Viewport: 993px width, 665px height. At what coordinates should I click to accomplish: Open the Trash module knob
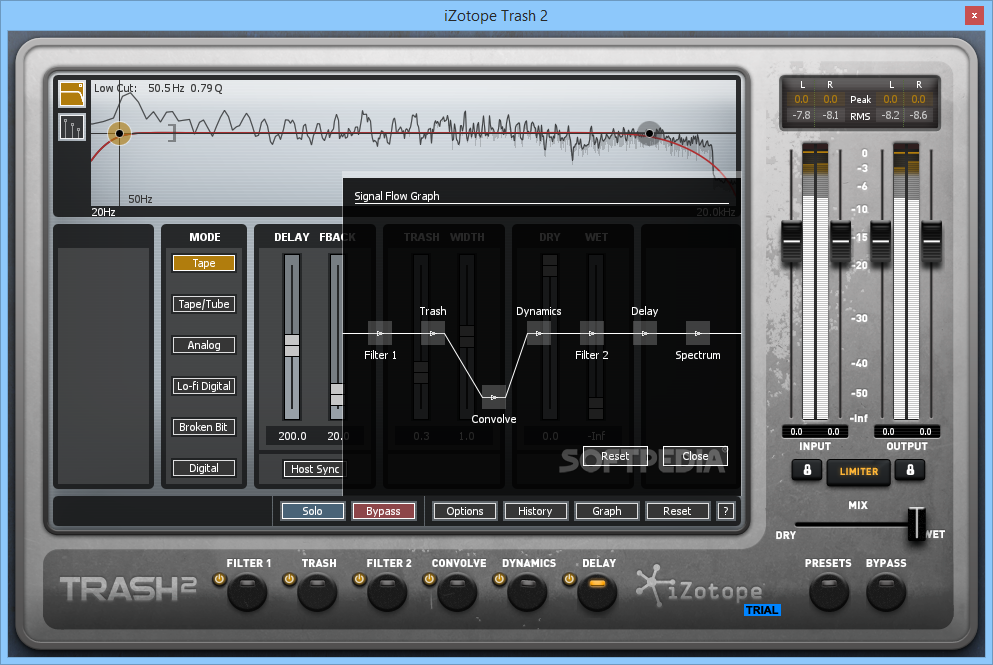tap(317, 592)
